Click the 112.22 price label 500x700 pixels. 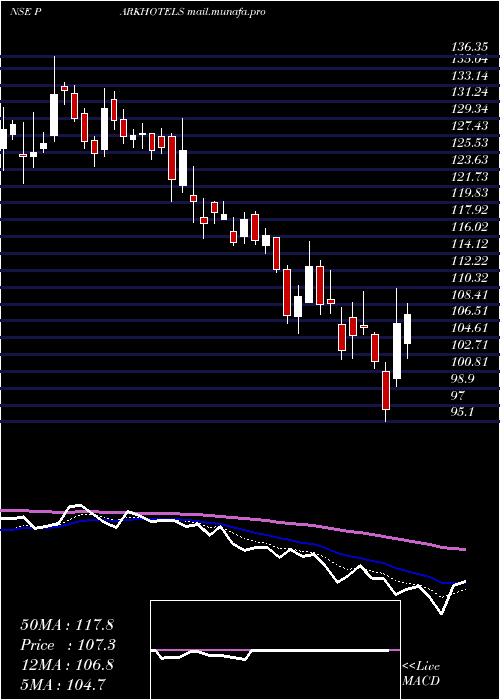point(470,261)
